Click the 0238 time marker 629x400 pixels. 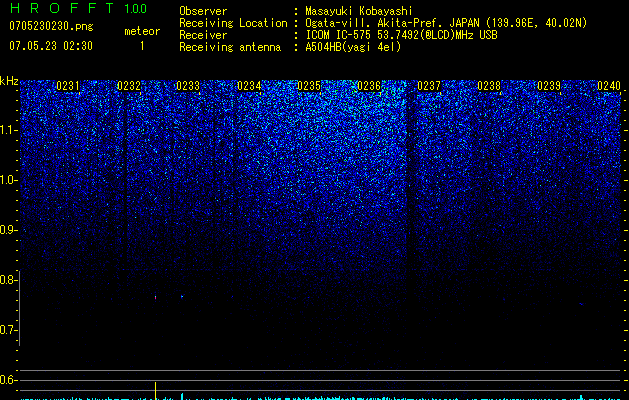point(489,86)
